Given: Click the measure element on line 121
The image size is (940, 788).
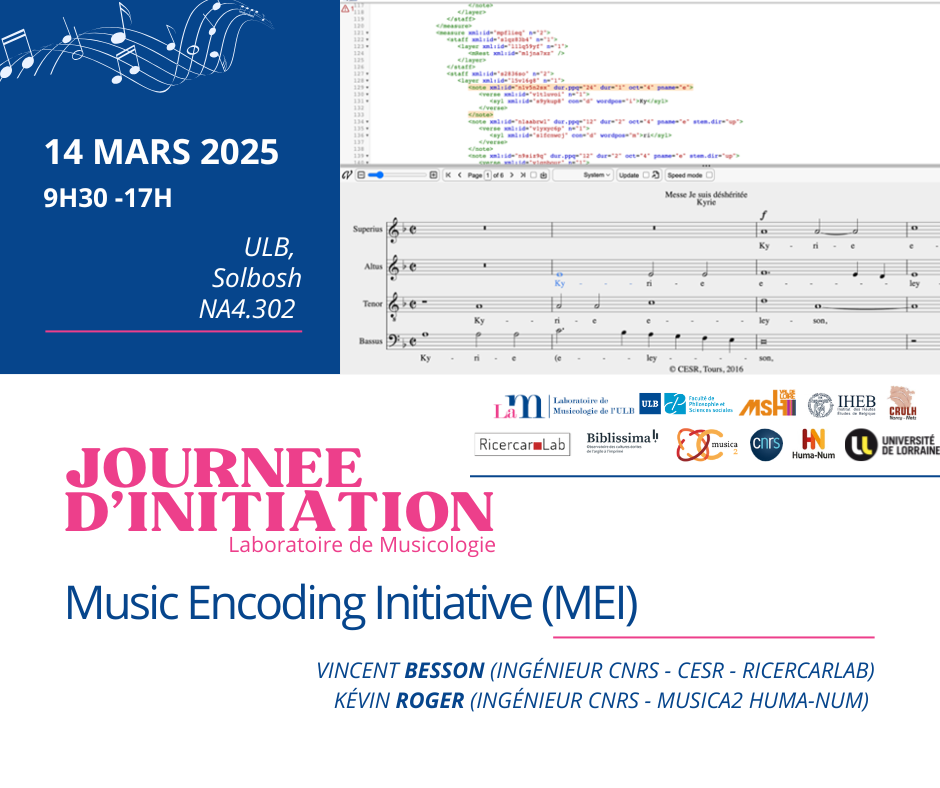Looking at the screenshot, I should (x=493, y=33).
